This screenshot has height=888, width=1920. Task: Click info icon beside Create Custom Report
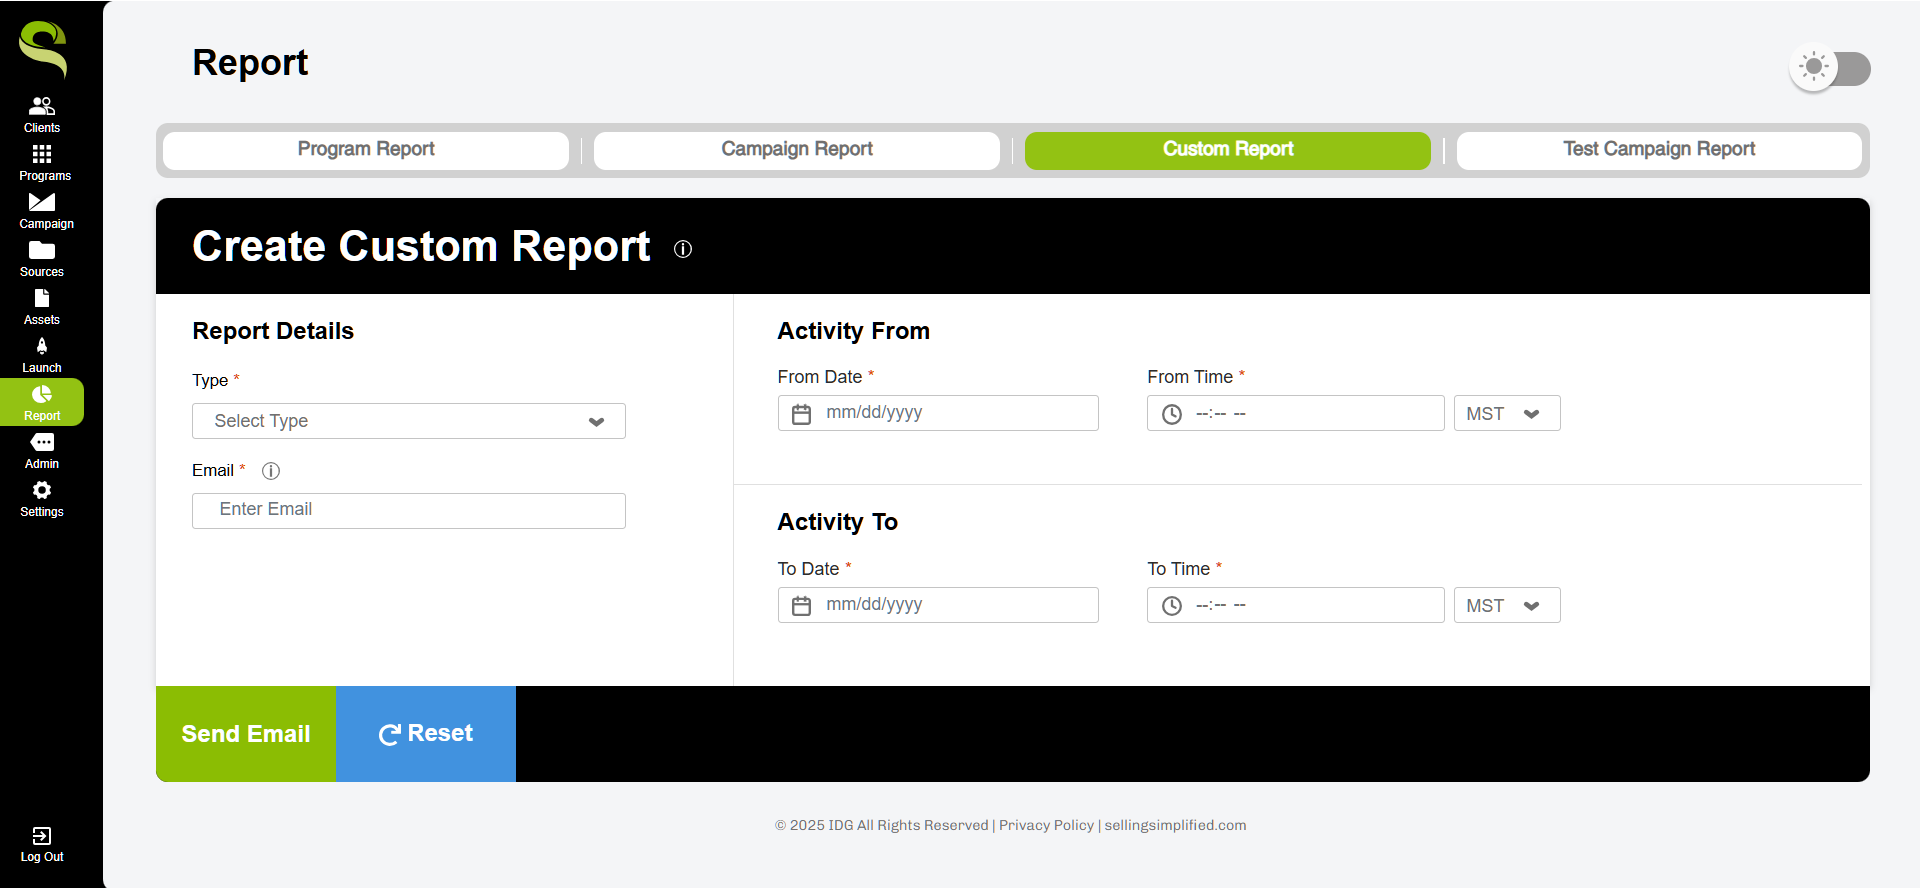(x=683, y=249)
